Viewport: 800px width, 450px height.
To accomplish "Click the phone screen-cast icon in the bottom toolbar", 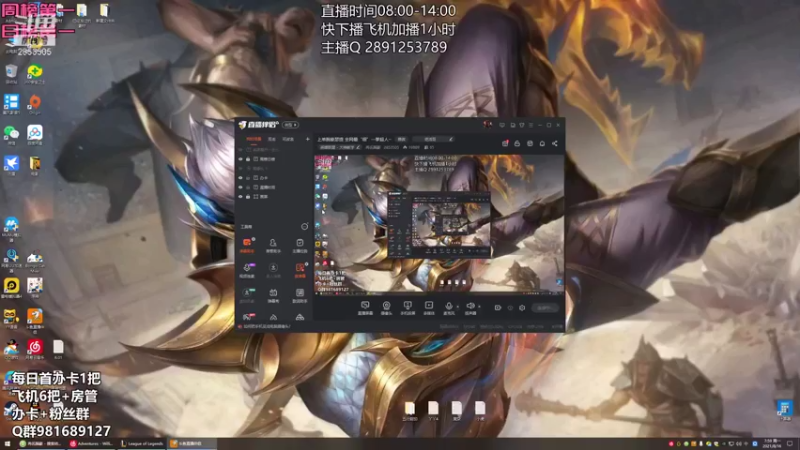I will click(407, 307).
